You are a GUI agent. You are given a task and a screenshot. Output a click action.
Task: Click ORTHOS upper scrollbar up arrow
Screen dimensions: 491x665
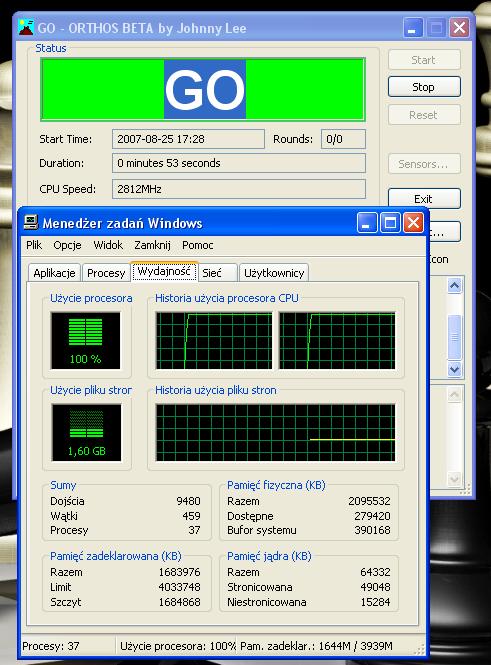455,285
